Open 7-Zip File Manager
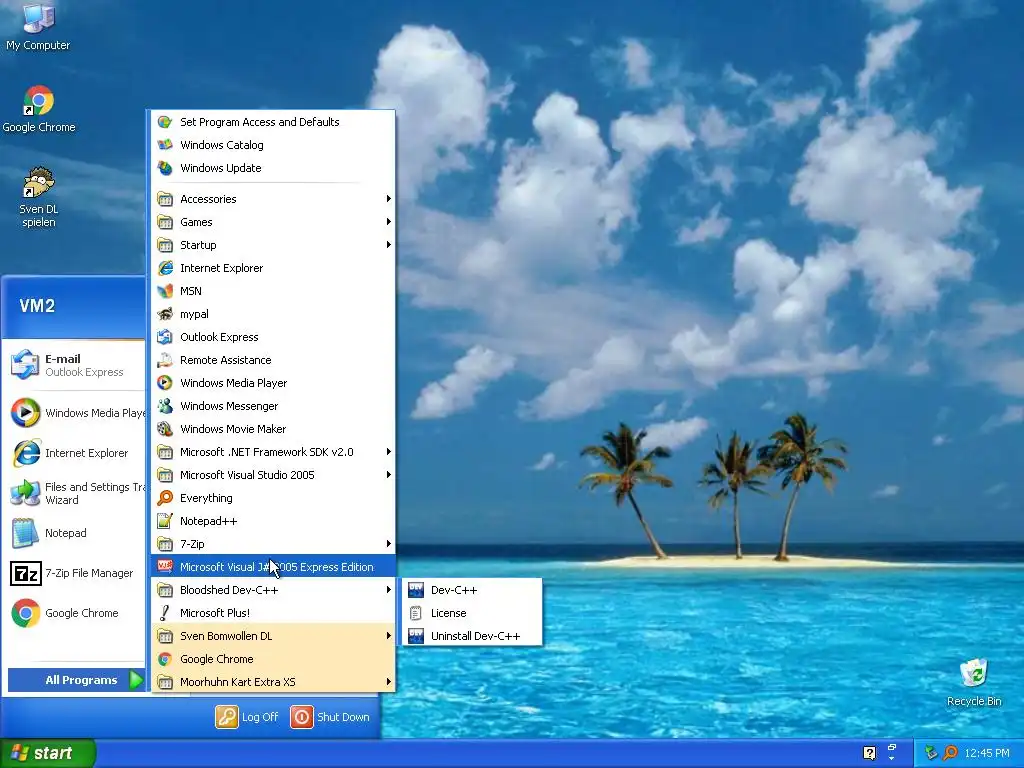 pos(74,573)
